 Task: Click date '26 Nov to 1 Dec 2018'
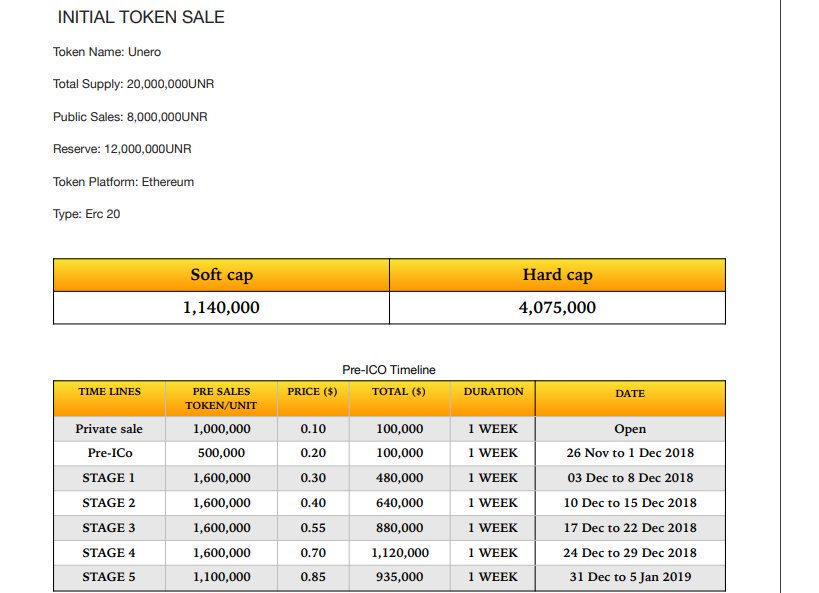(630, 453)
